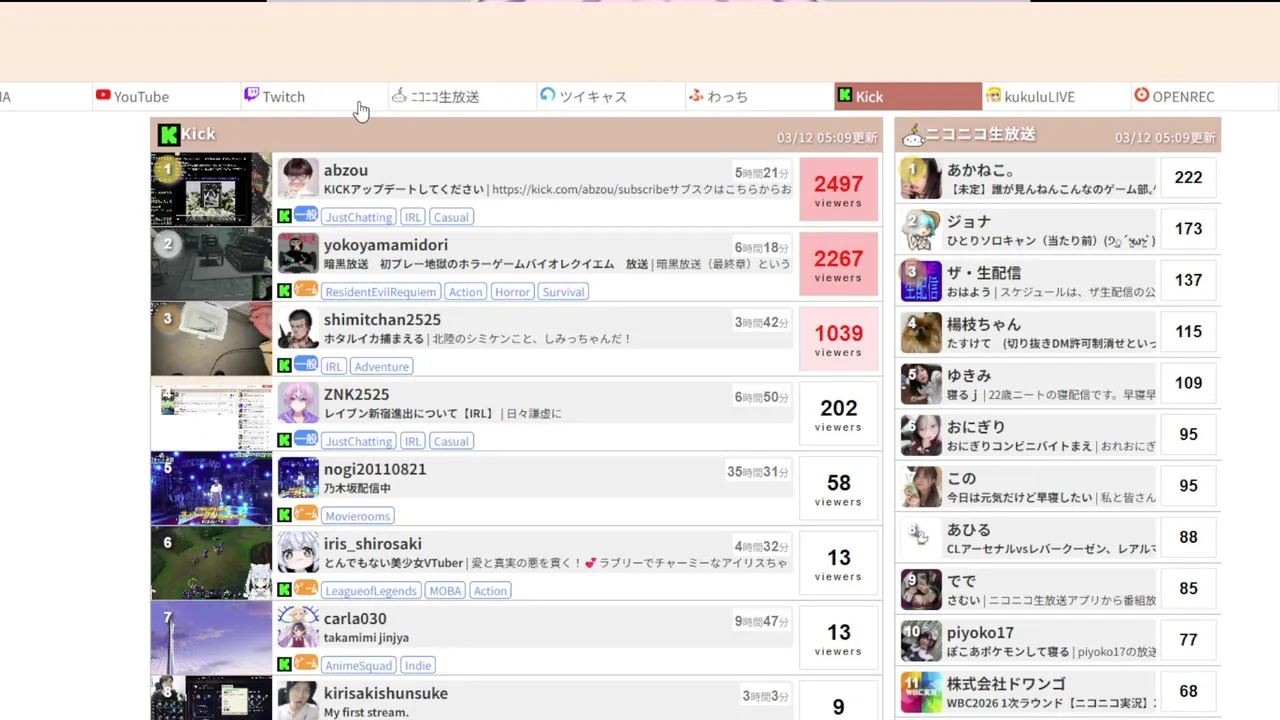Click nogi20110821's avatar icon
The width and height of the screenshot is (1280, 720).
(298, 477)
